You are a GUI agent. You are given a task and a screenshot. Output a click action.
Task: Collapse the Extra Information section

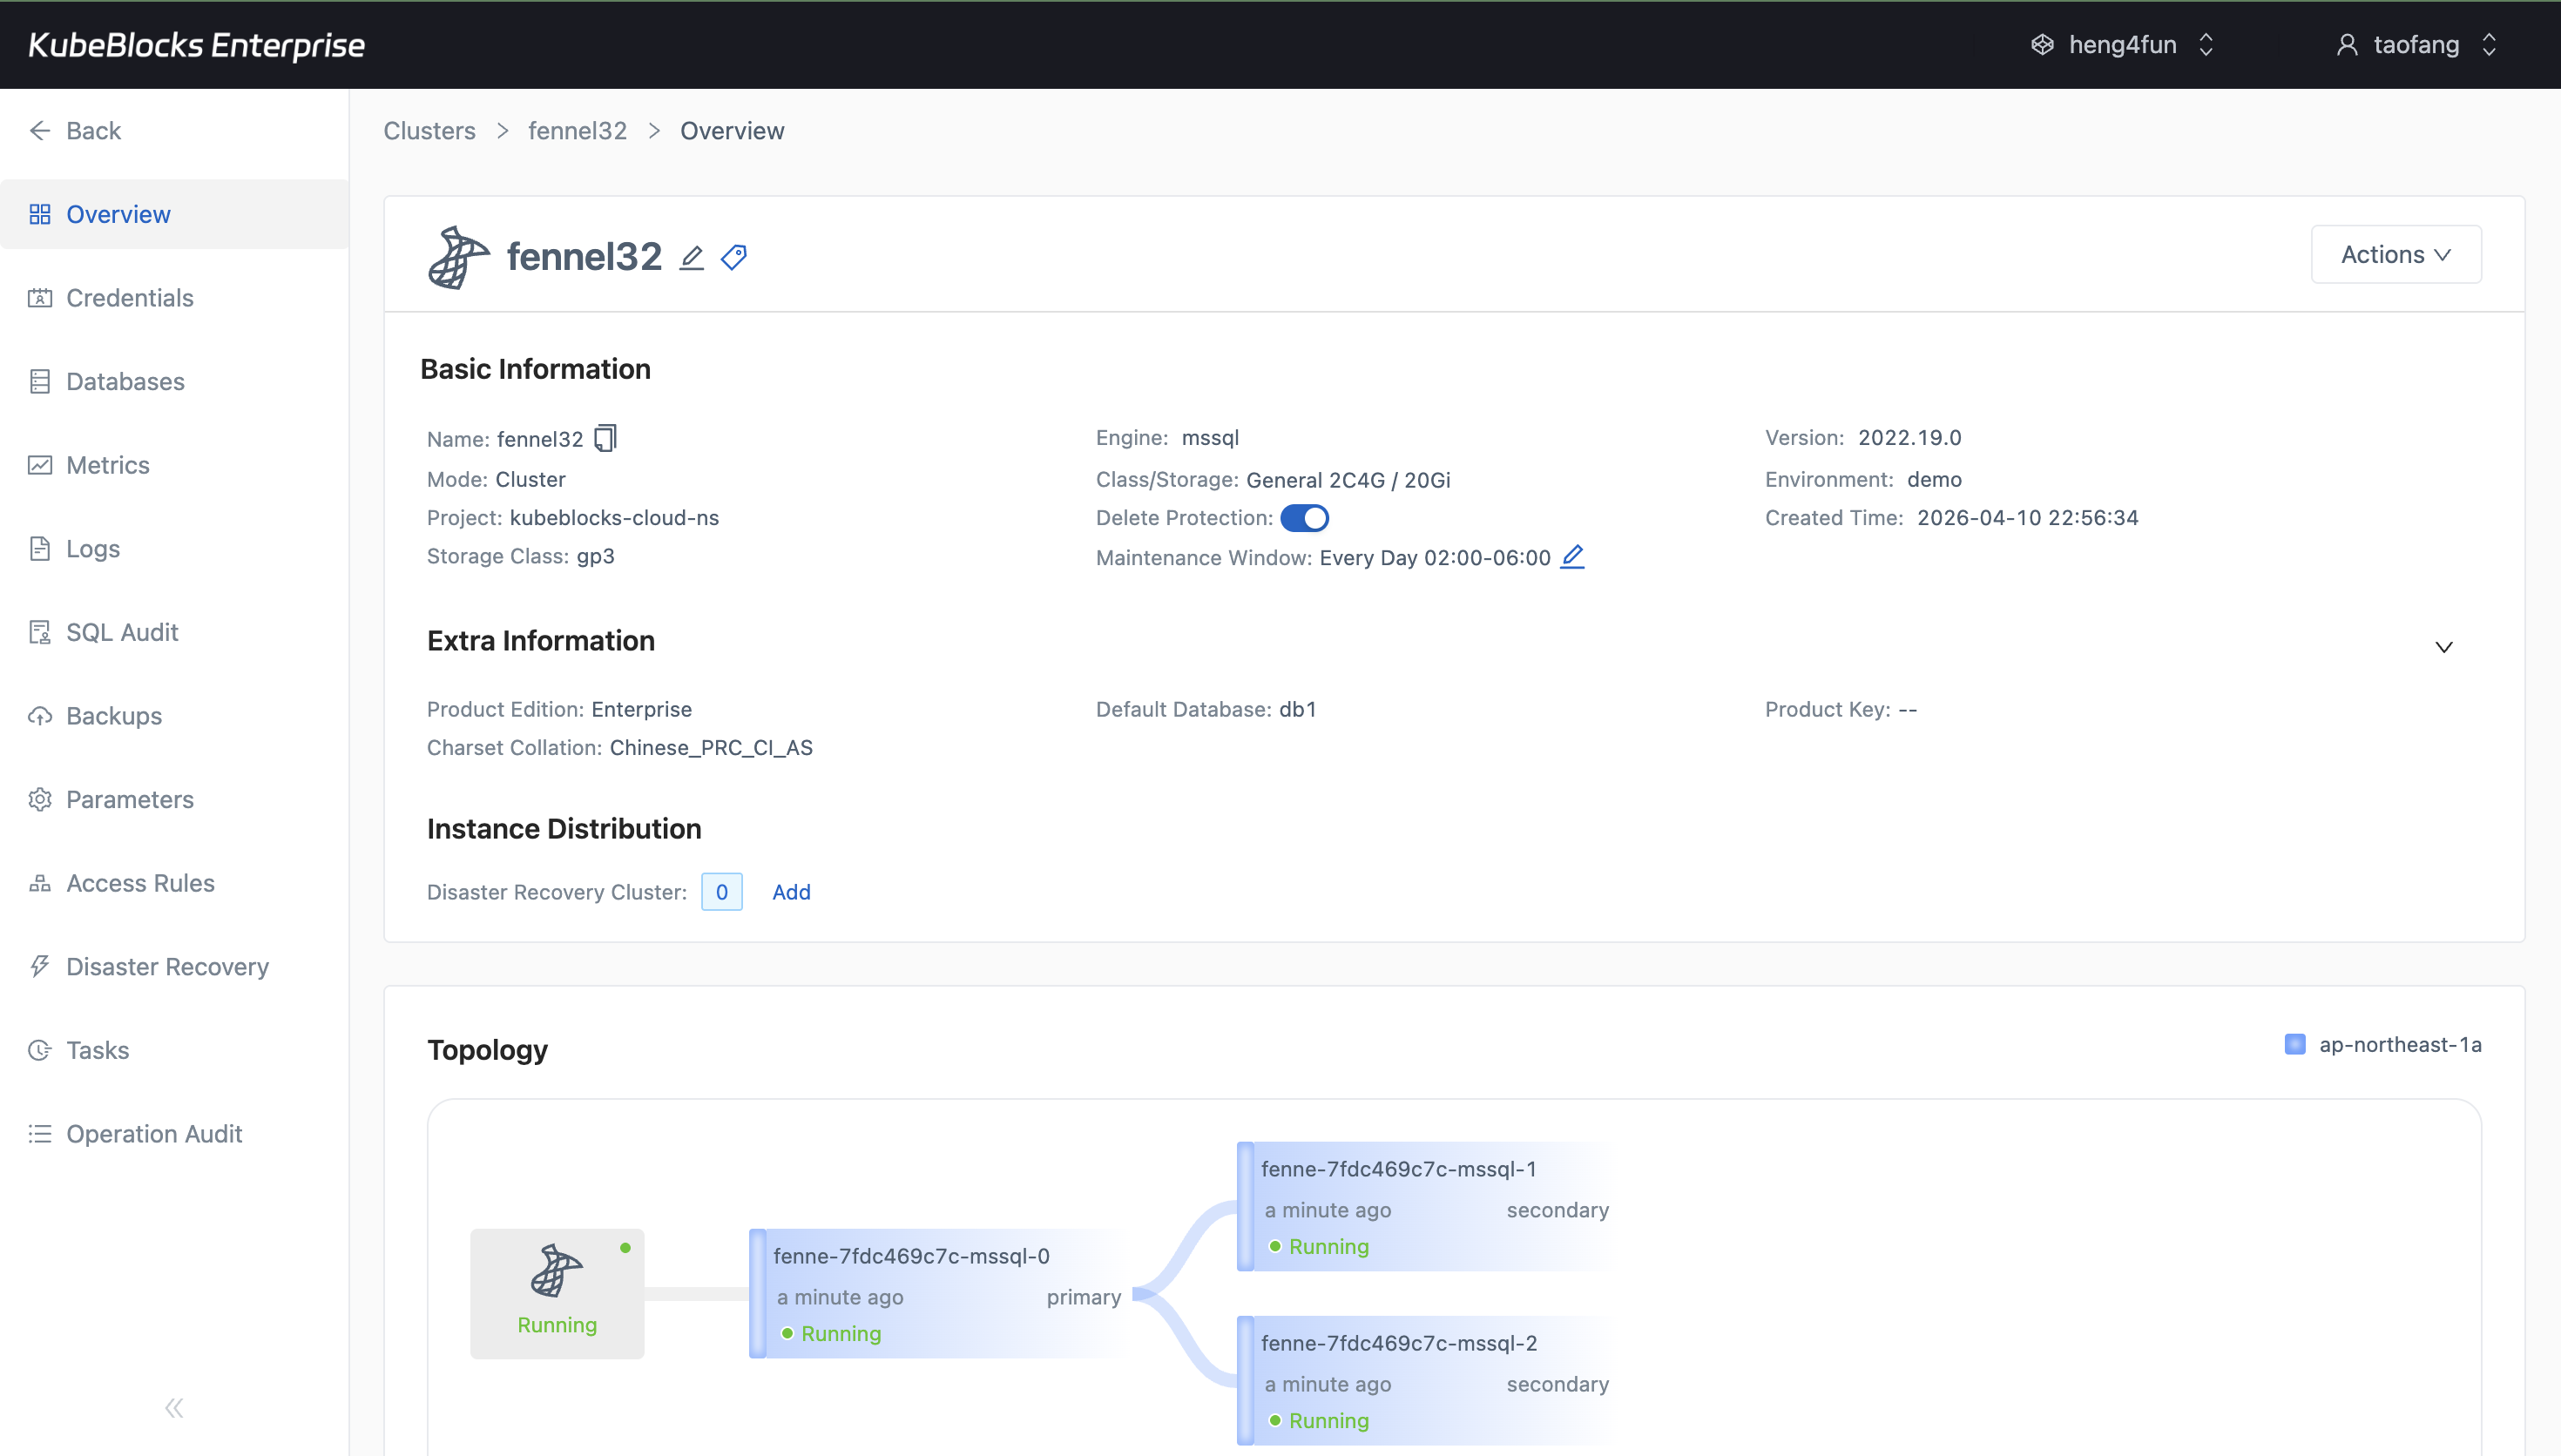(2444, 646)
